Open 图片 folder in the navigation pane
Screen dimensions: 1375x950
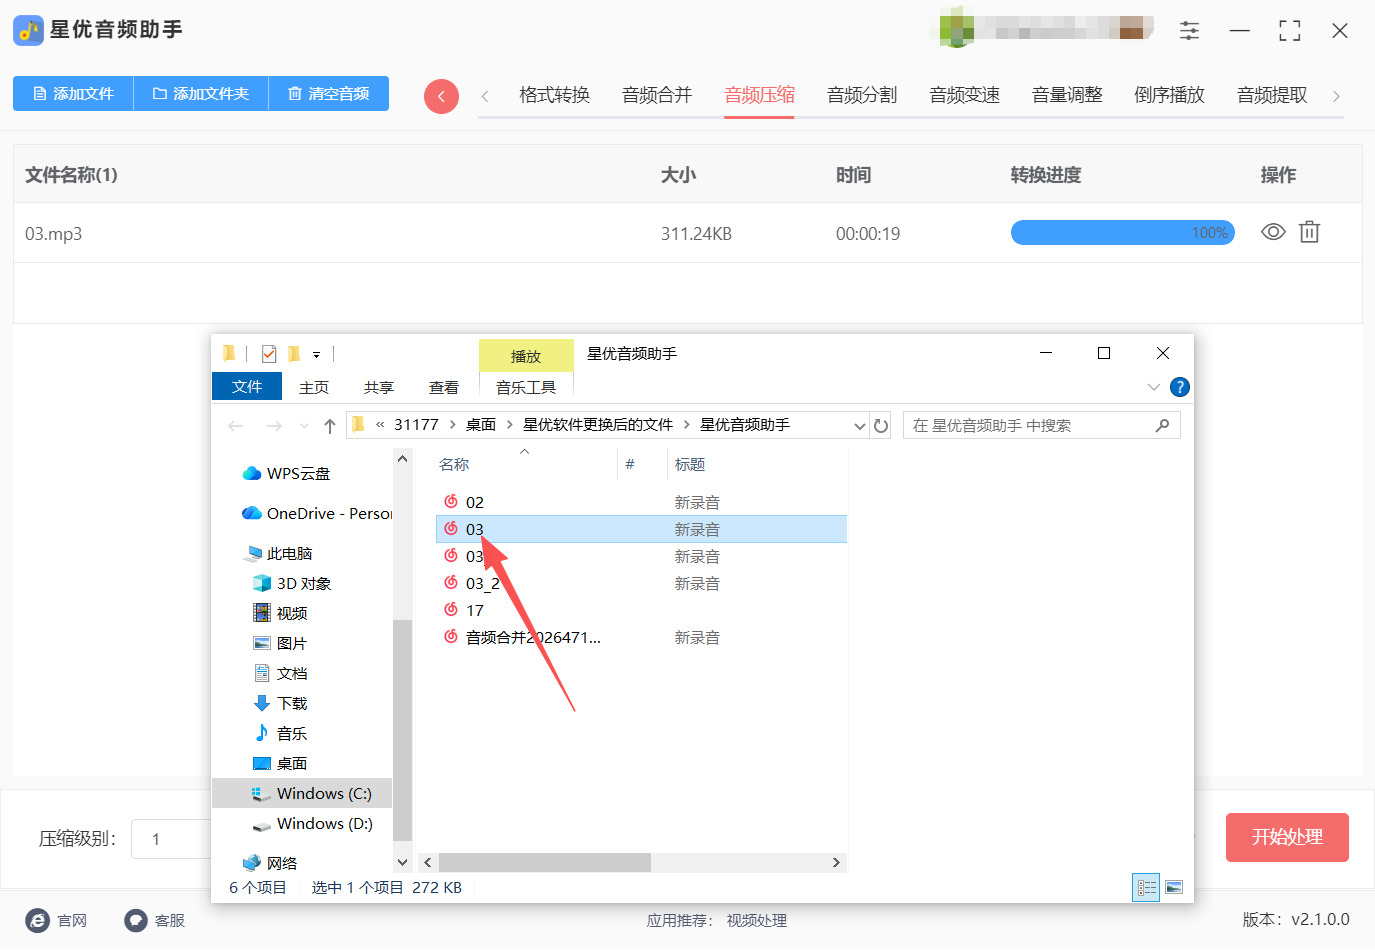[280, 643]
